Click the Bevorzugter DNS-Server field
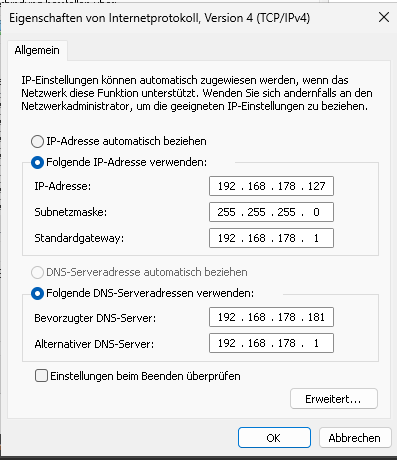This screenshot has width=397, height=460. [271, 317]
